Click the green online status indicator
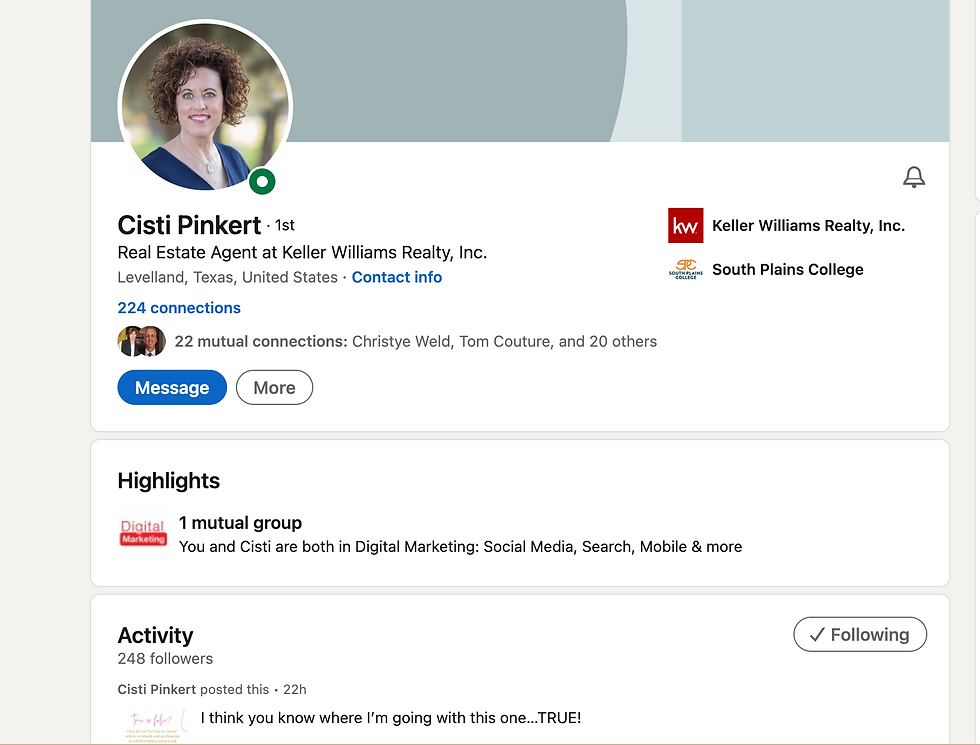Image resolution: width=980 pixels, height=745 pixels. click(x=262, y=182)
